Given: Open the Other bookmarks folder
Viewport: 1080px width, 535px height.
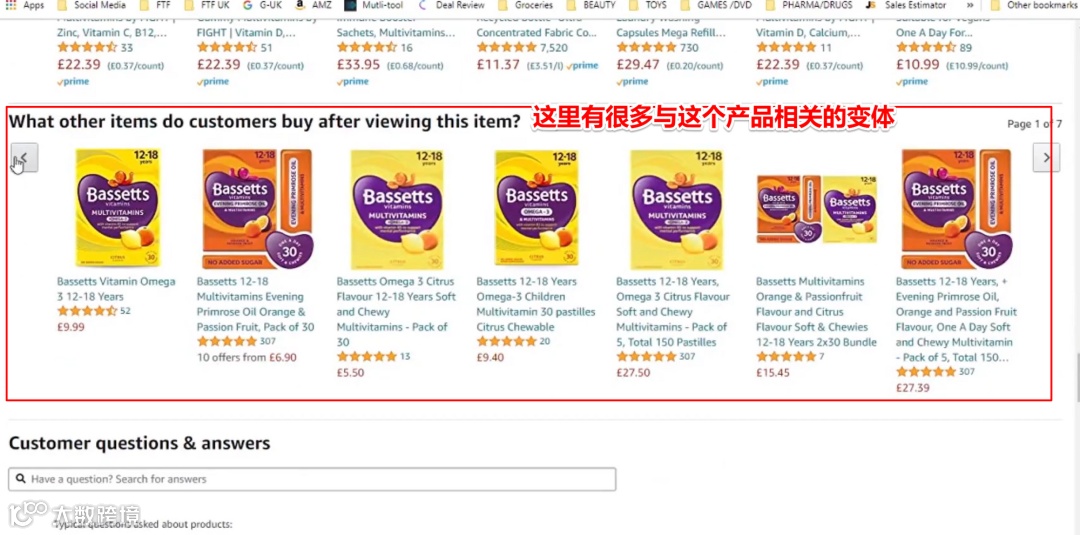Looking at the screenshot, I should [1035, 5].
